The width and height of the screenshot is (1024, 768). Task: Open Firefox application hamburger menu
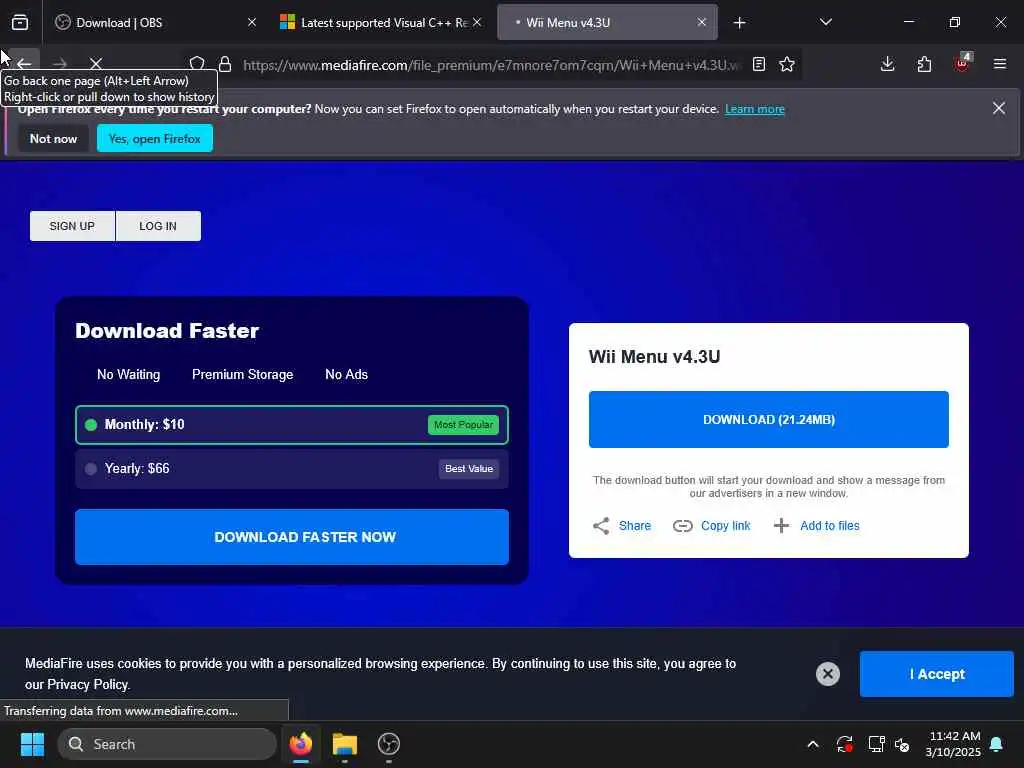click(1000, 64)
